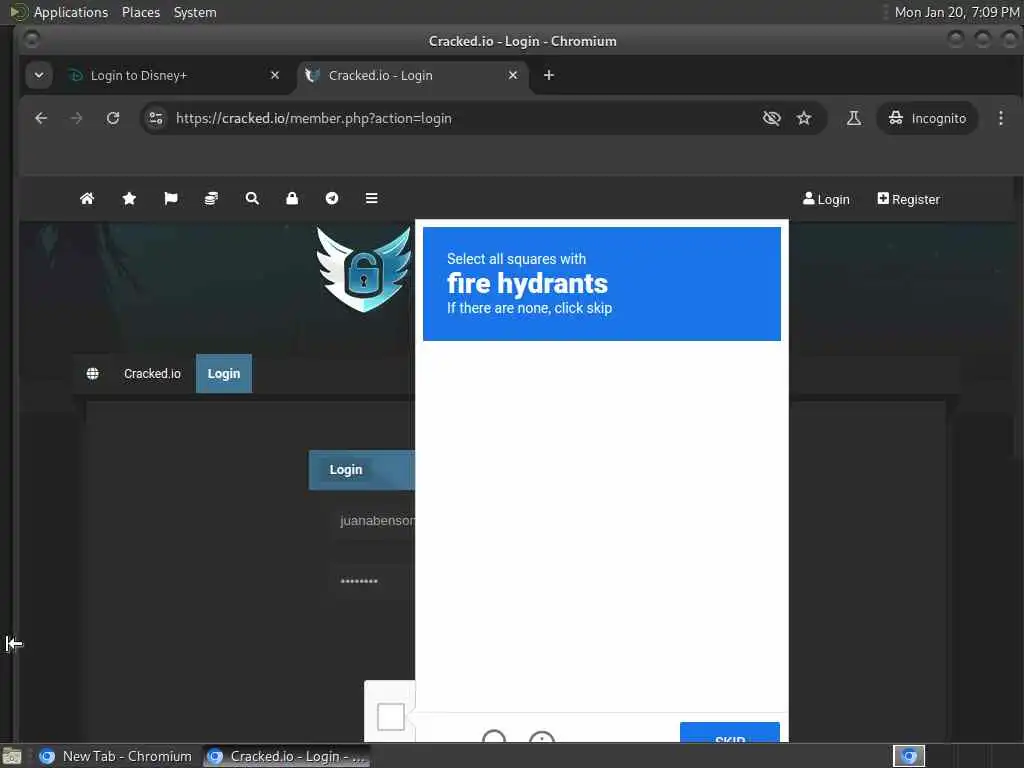Close the Cracked.io - Login tab
The image size is (1024, 768).
[513, 75]
